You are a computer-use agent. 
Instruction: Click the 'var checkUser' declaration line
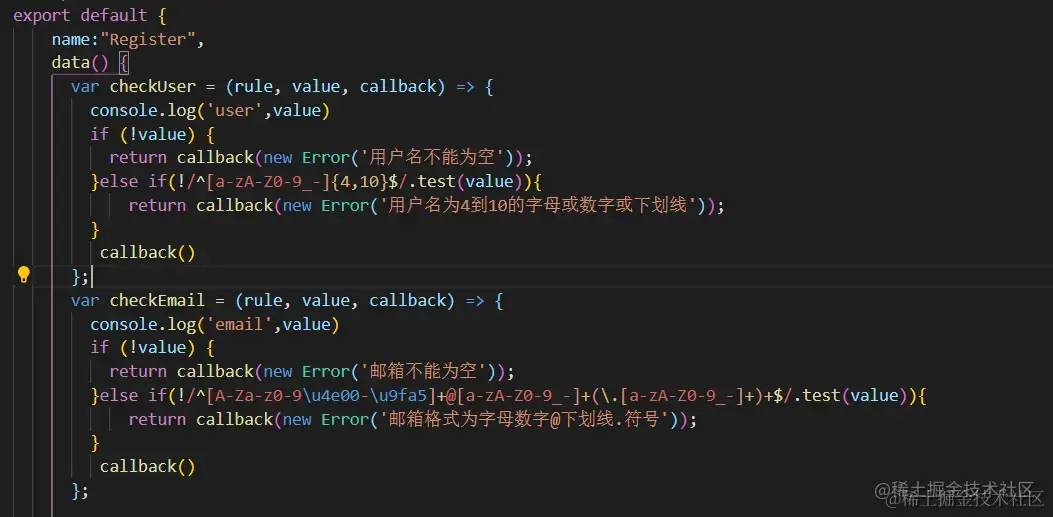[x=282, y=87]
